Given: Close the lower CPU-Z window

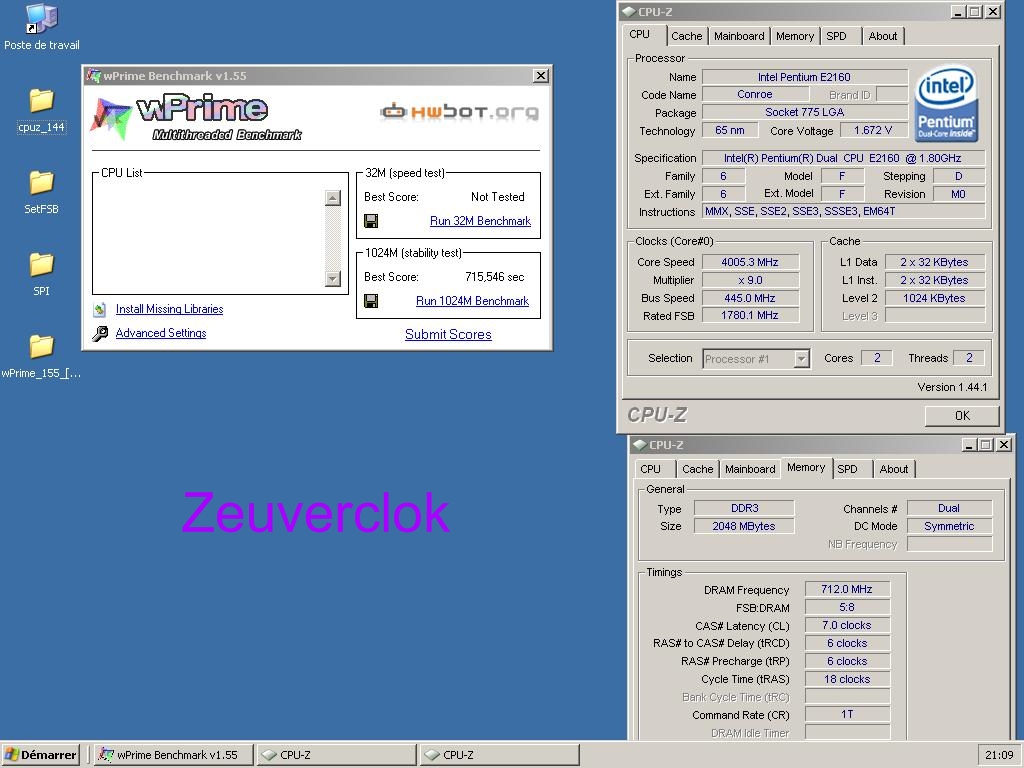Looking at the screenshot, I should 1004,445.
